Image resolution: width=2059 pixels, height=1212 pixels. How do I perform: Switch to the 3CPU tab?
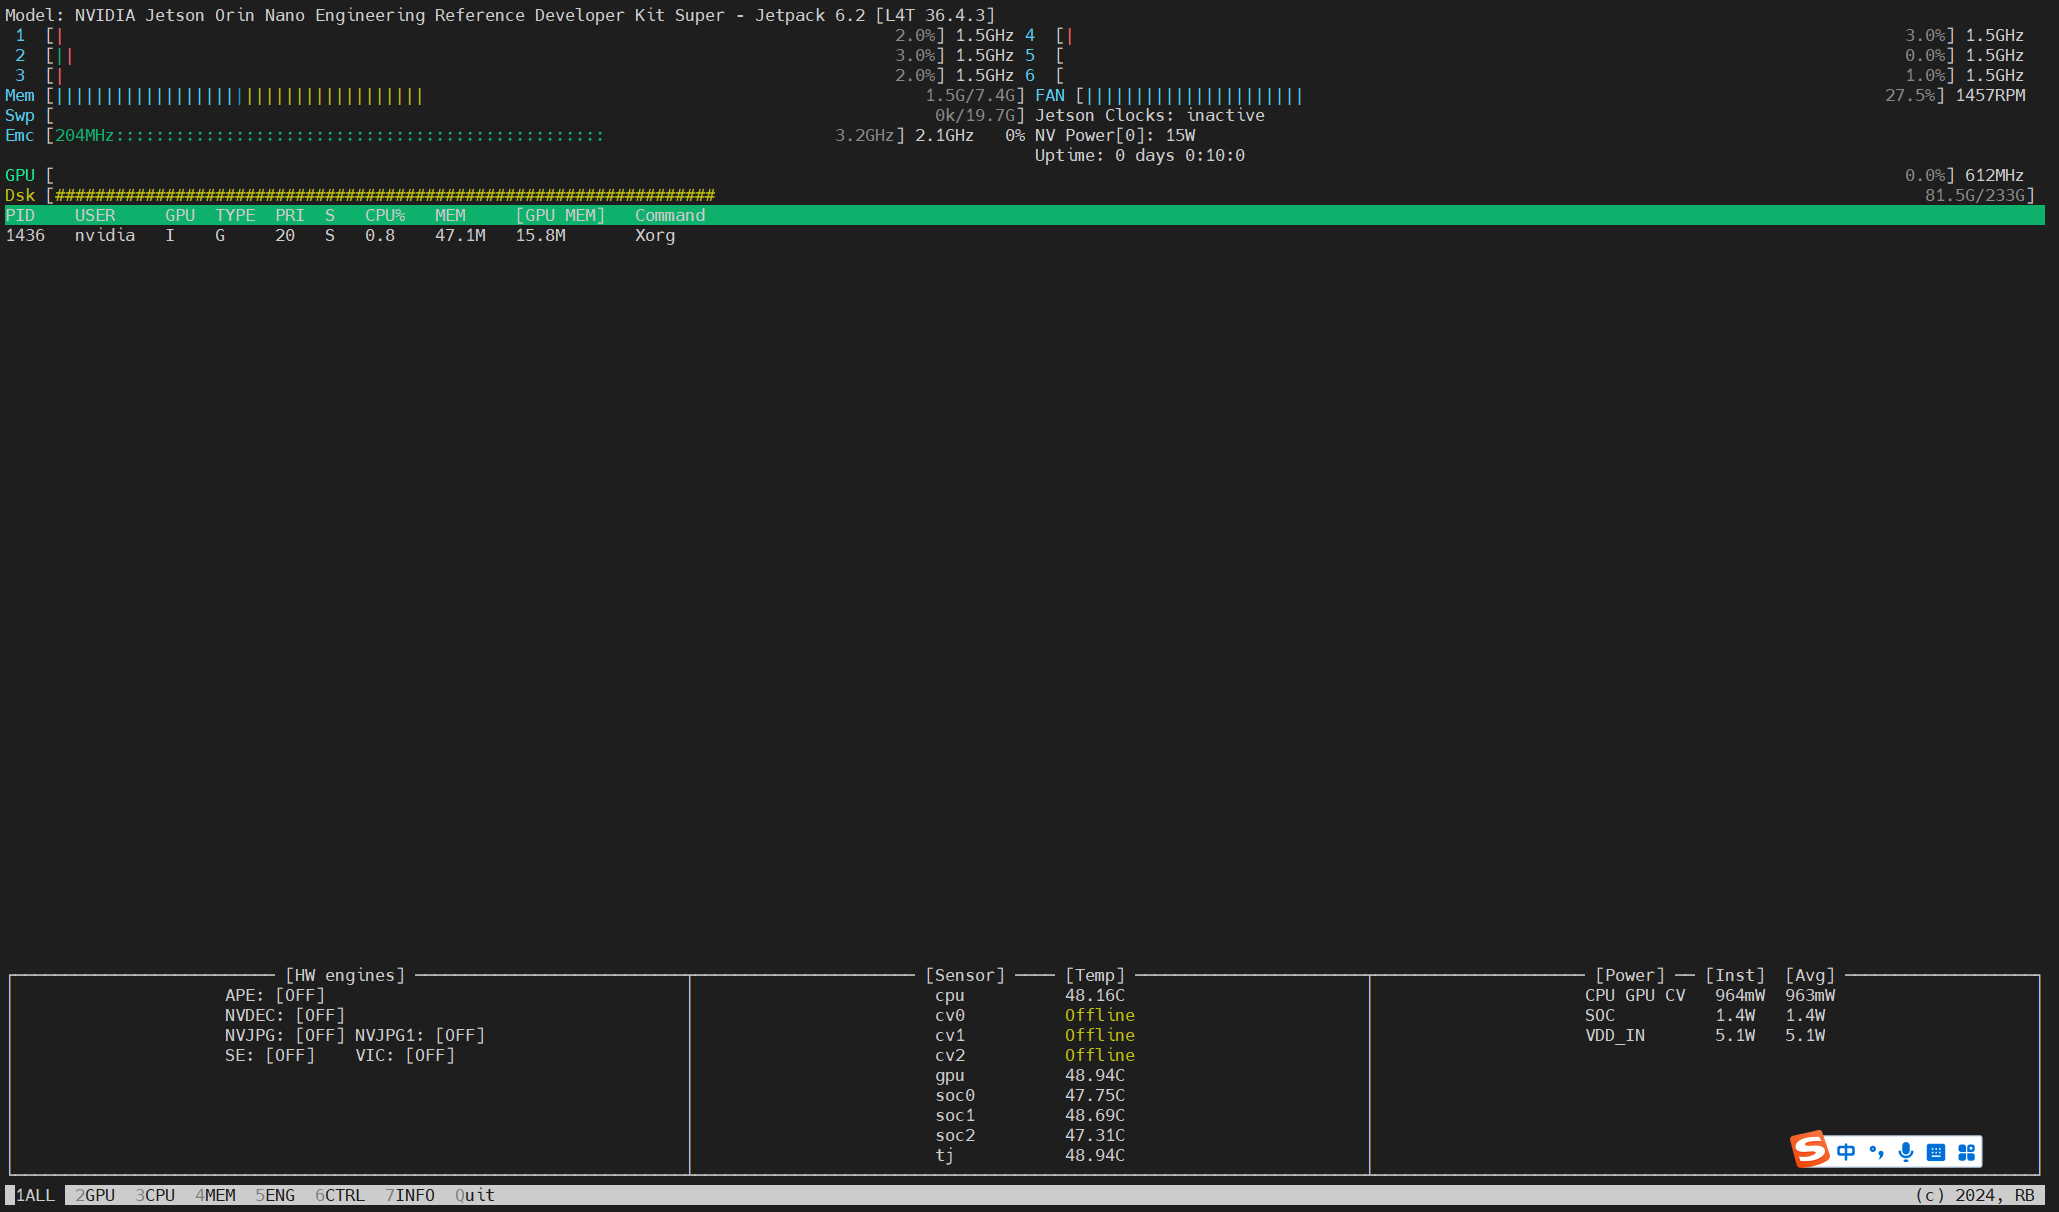click(155, 1195)
